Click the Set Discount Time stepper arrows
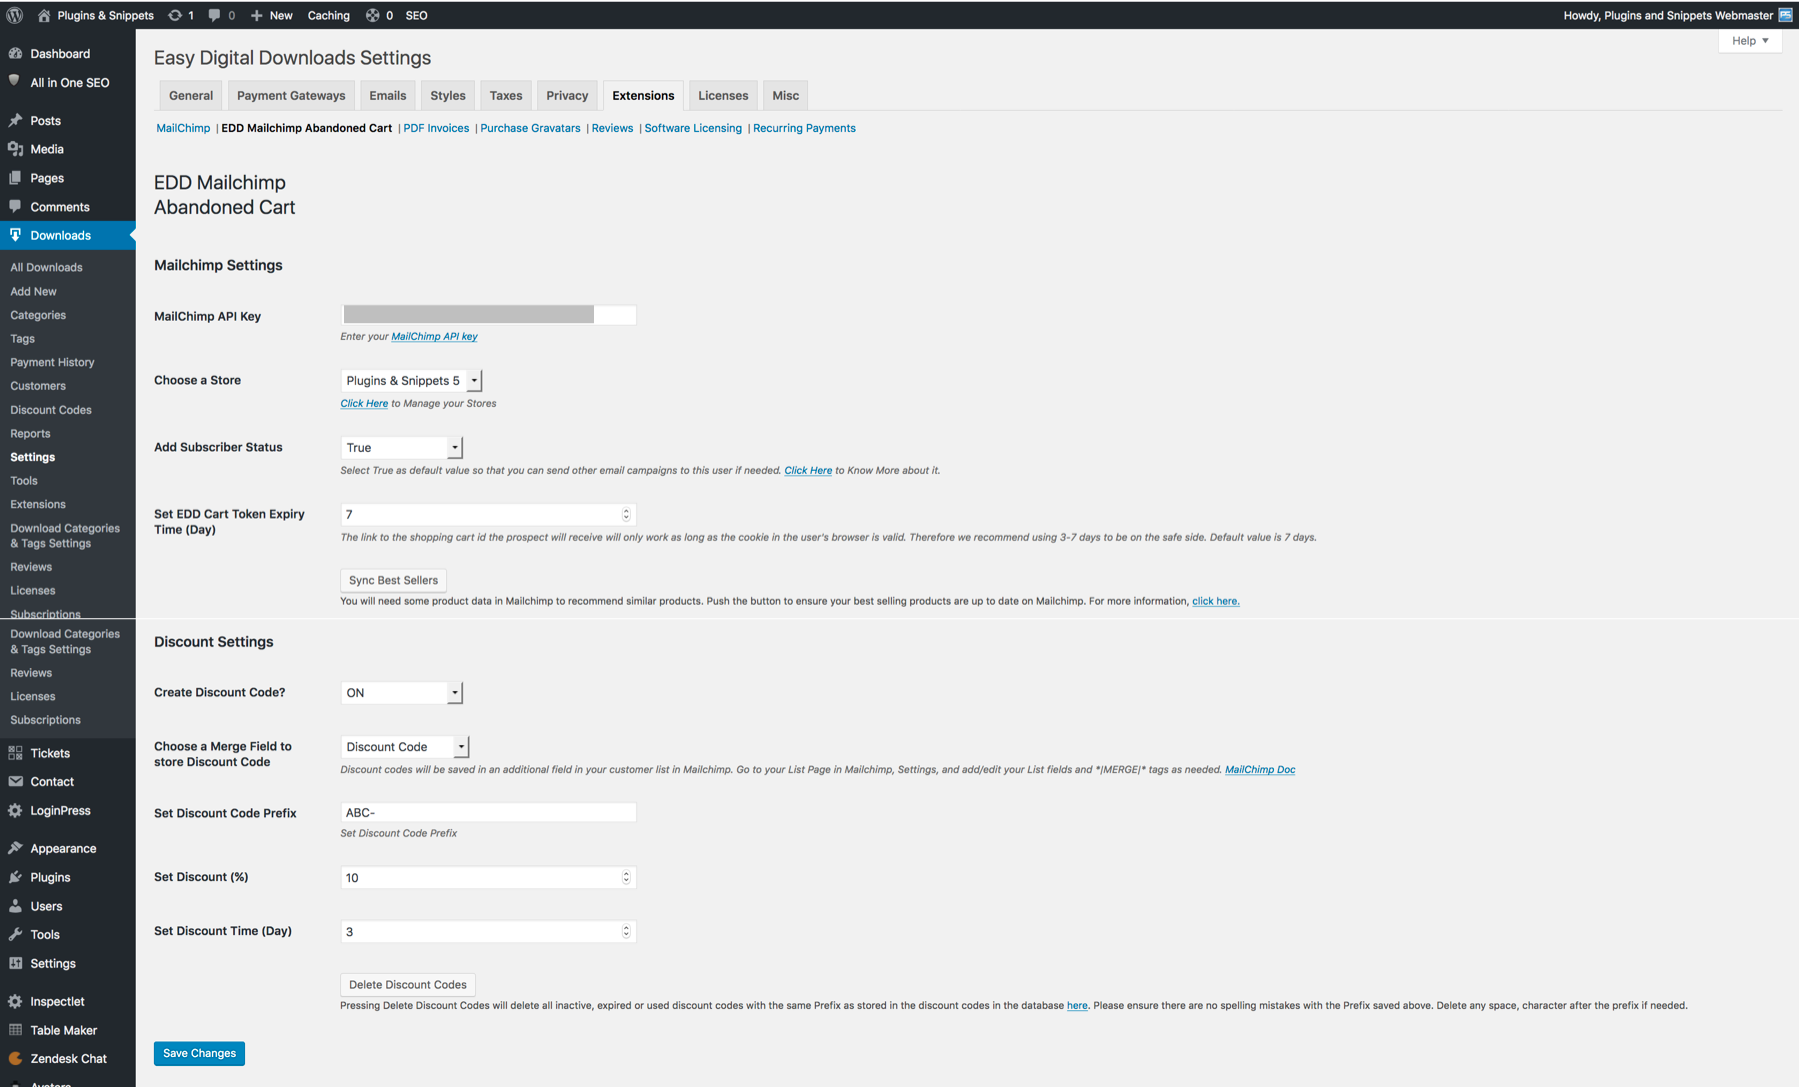 click(x=626, y=931)
